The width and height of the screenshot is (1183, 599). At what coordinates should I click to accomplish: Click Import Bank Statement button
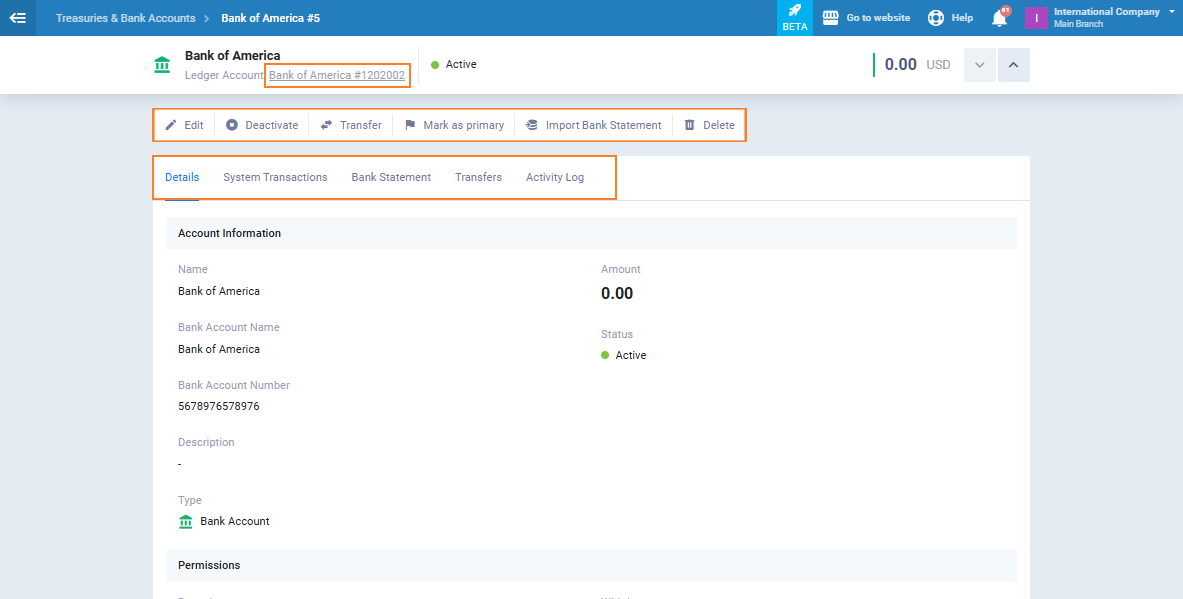[594, 125]
